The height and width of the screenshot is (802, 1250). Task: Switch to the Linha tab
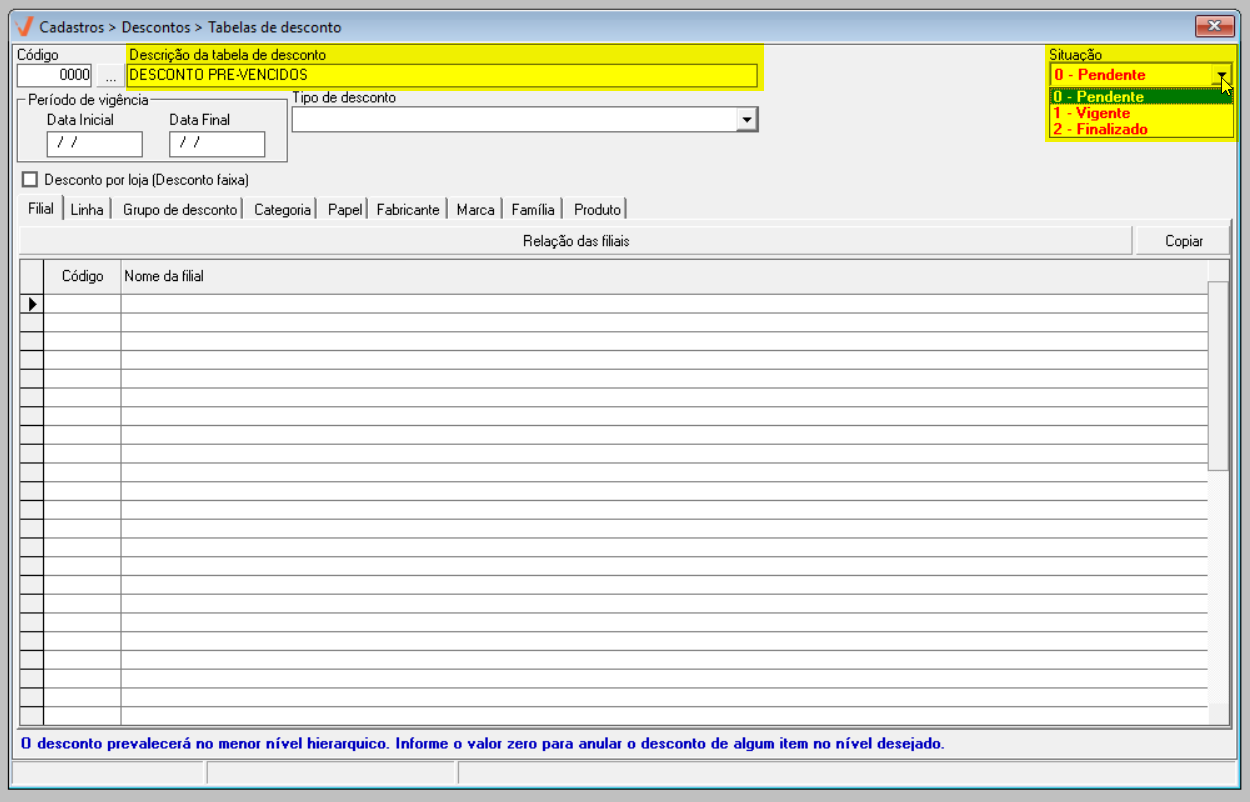click(x=87, y=210)
